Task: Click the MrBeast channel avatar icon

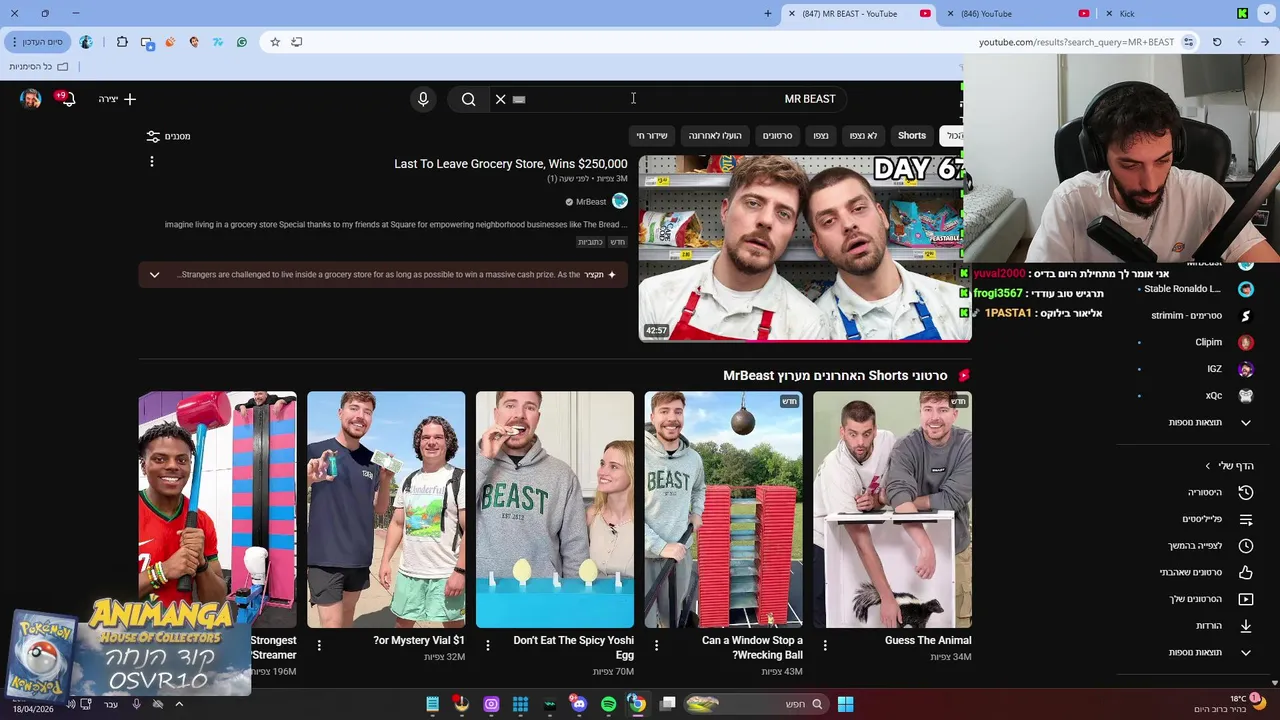Action: point(620,201)
